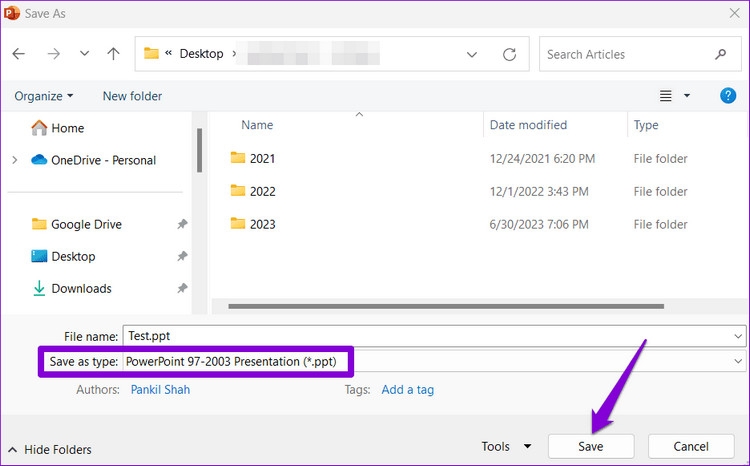750x466 pixels.
Task: Go back with the left arrow
Action: coord(19,54)
